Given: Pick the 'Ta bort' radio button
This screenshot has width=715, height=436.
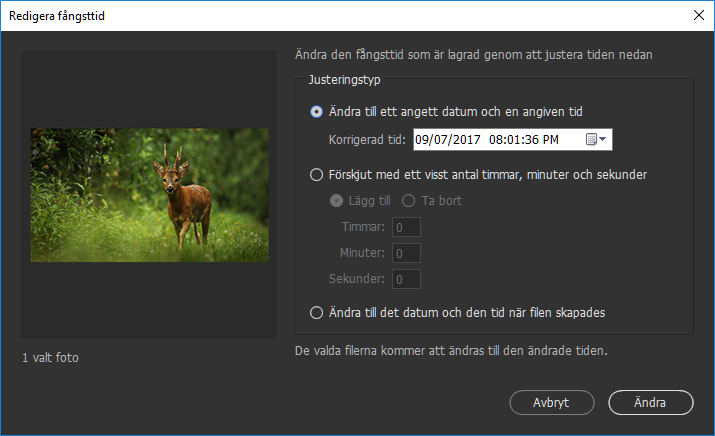Looking at the screenshot, I should [x=408, y=200].
